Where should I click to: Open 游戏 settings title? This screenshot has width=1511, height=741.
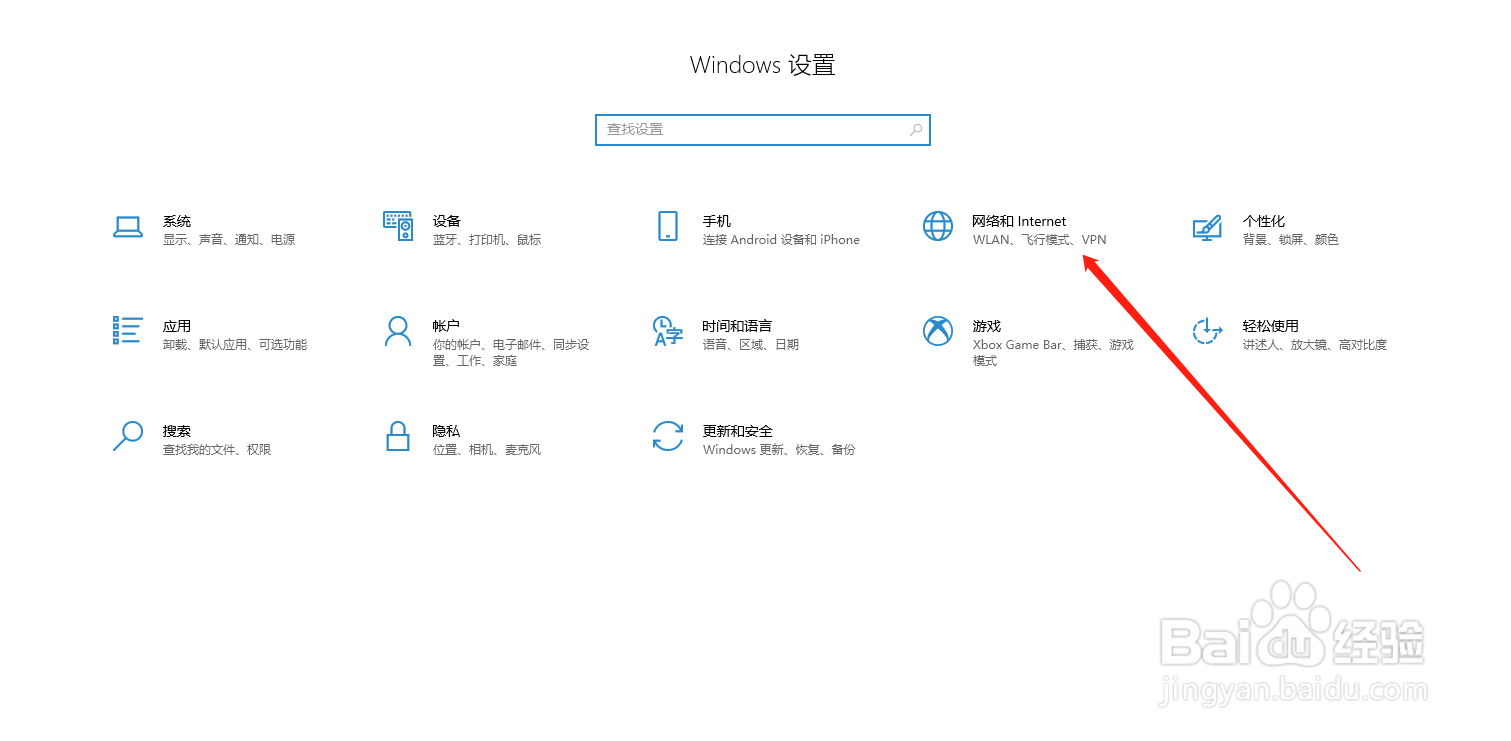(987, 326)
